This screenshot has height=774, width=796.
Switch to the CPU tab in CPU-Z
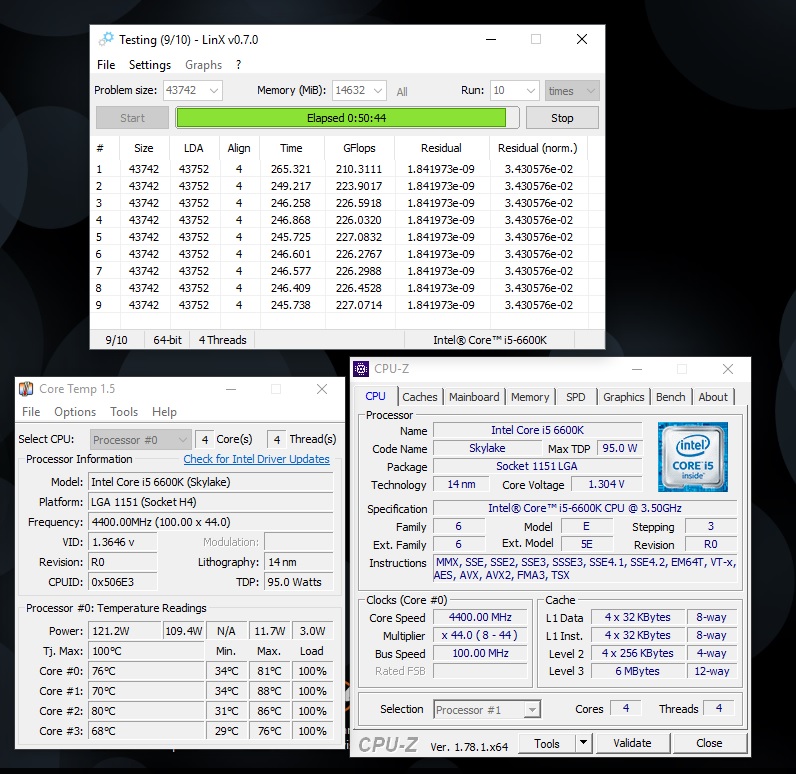pyautogui.click(x=376, y=396)
